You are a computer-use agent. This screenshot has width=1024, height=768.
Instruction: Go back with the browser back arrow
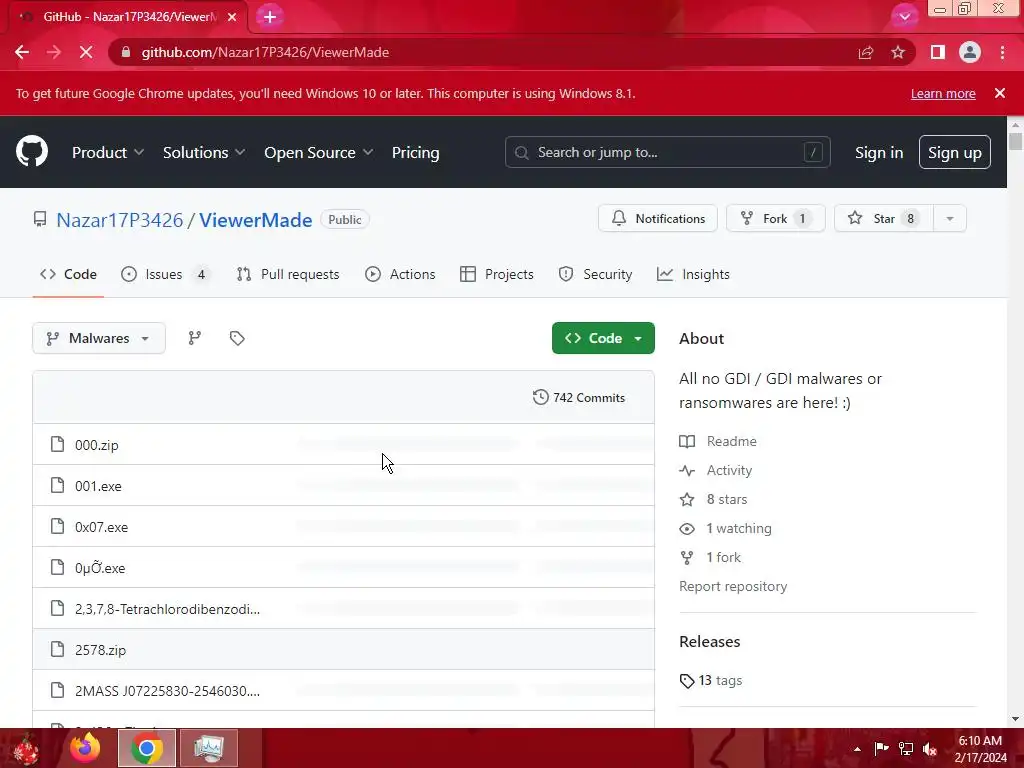(x=22, y=52)
